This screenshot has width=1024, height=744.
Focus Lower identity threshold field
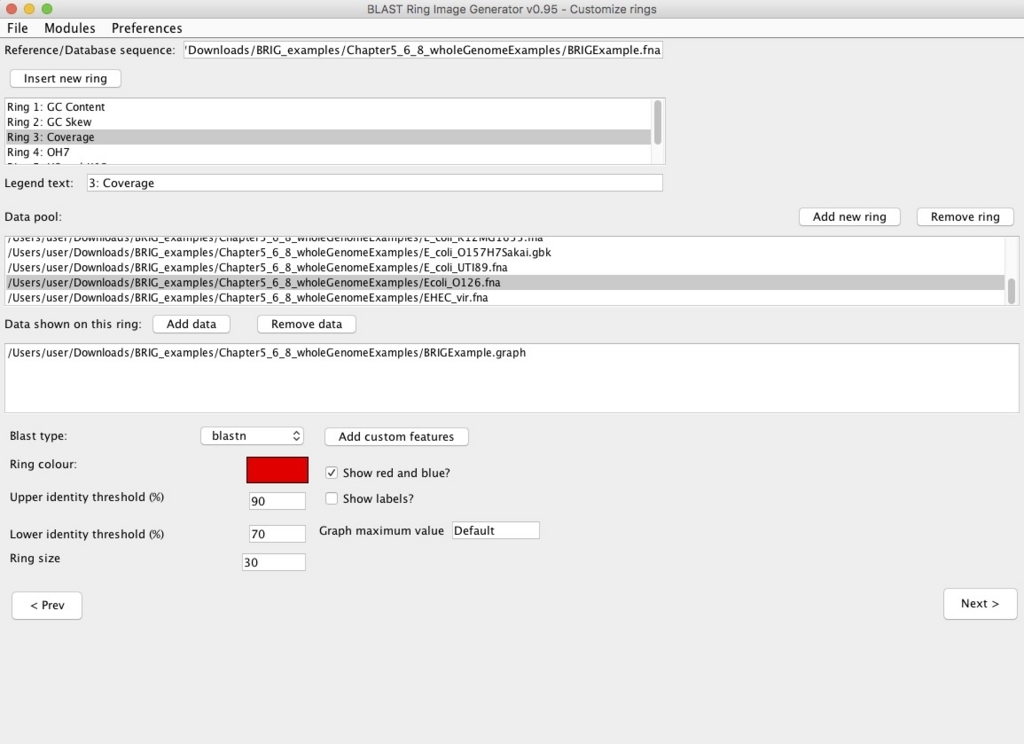(x=278, y=534)
